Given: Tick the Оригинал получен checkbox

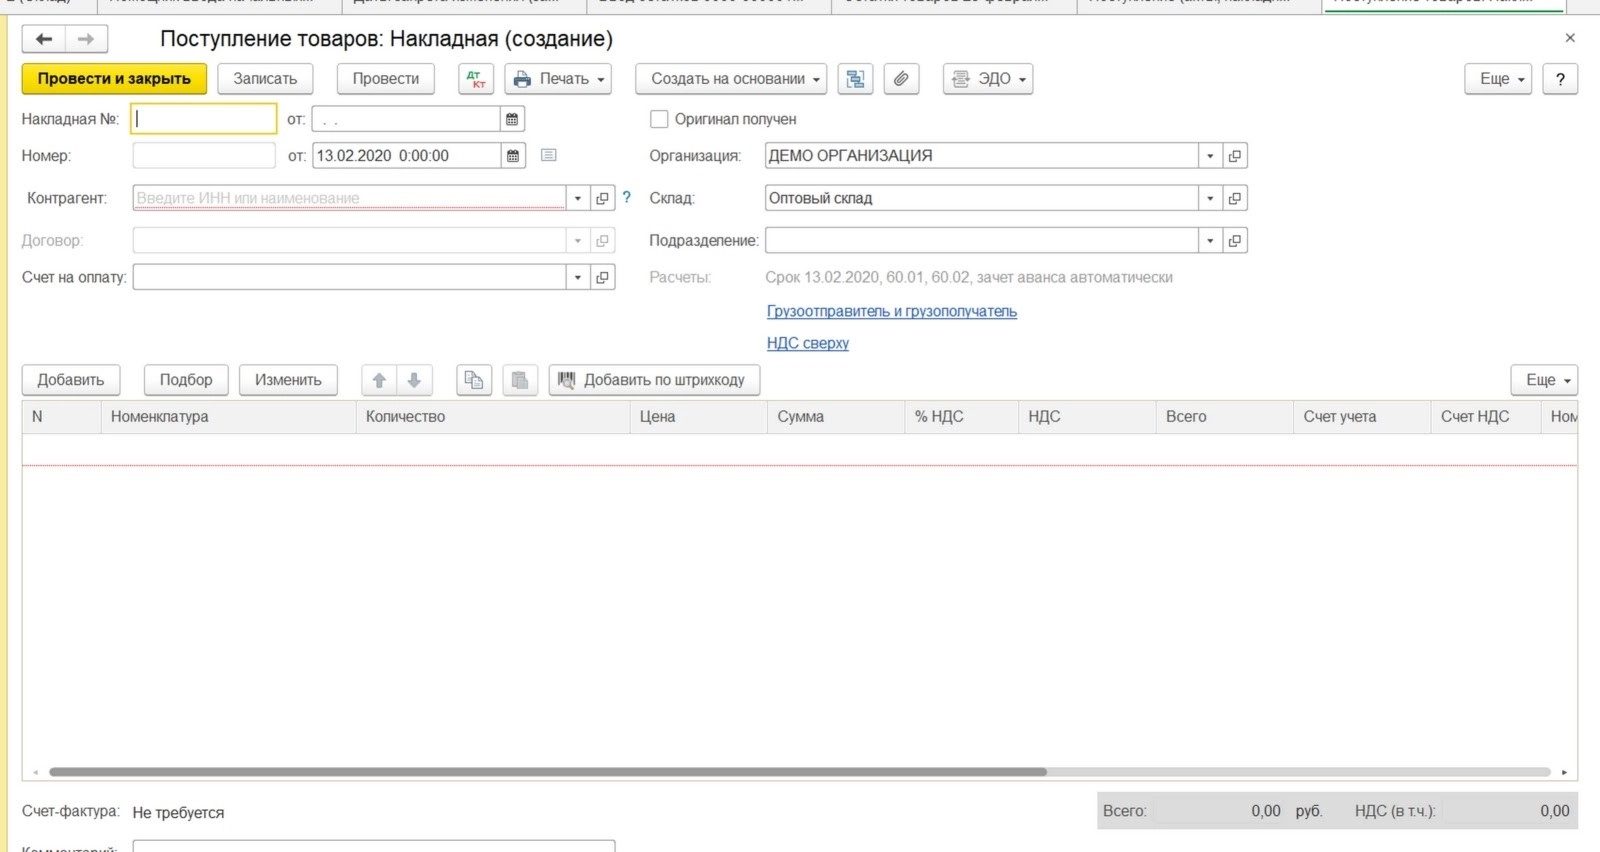Looking at the screenshot, I should [659, 119].
